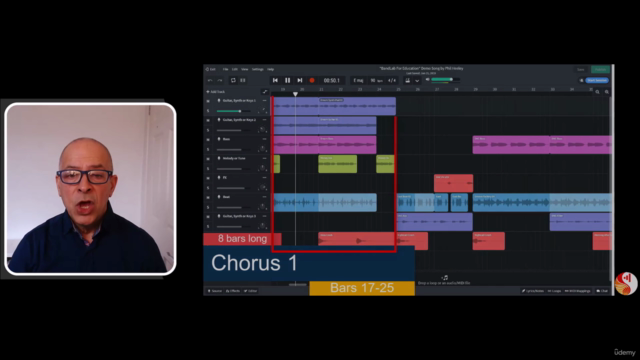Open the File menu
The image size is (640, 360).
coord(225,69)
